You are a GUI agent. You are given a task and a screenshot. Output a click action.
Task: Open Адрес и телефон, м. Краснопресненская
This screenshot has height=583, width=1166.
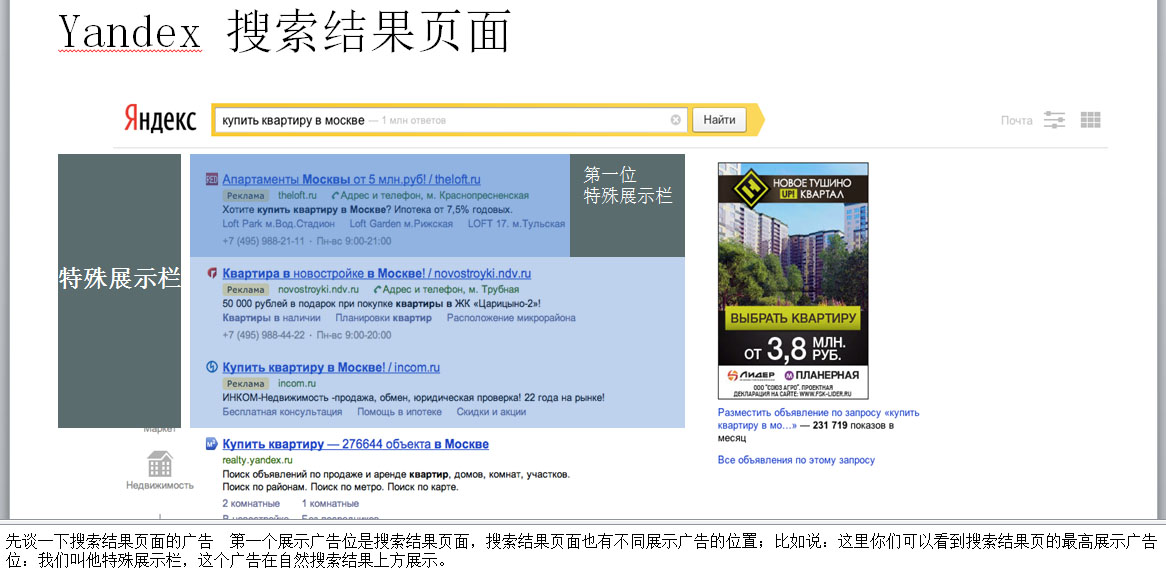point(431,196)
